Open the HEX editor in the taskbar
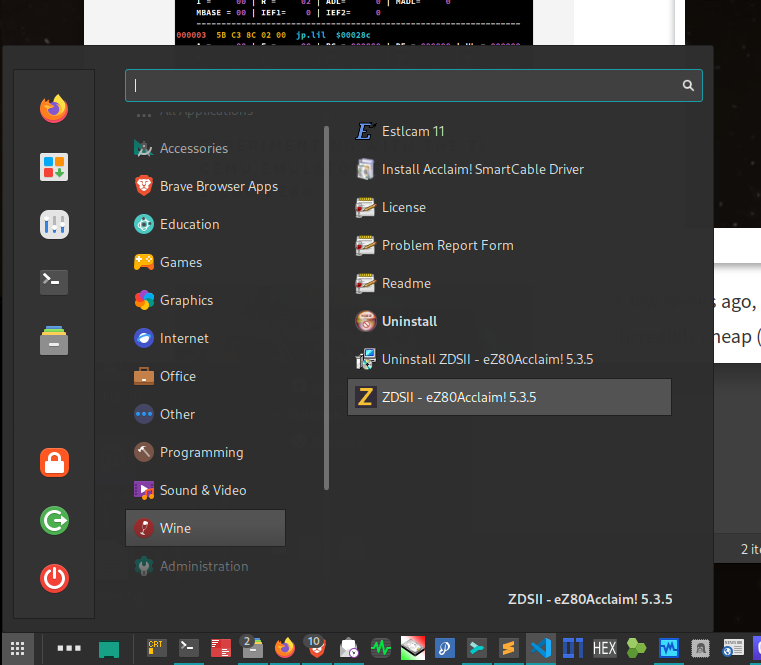 click(x=605, y=648)
